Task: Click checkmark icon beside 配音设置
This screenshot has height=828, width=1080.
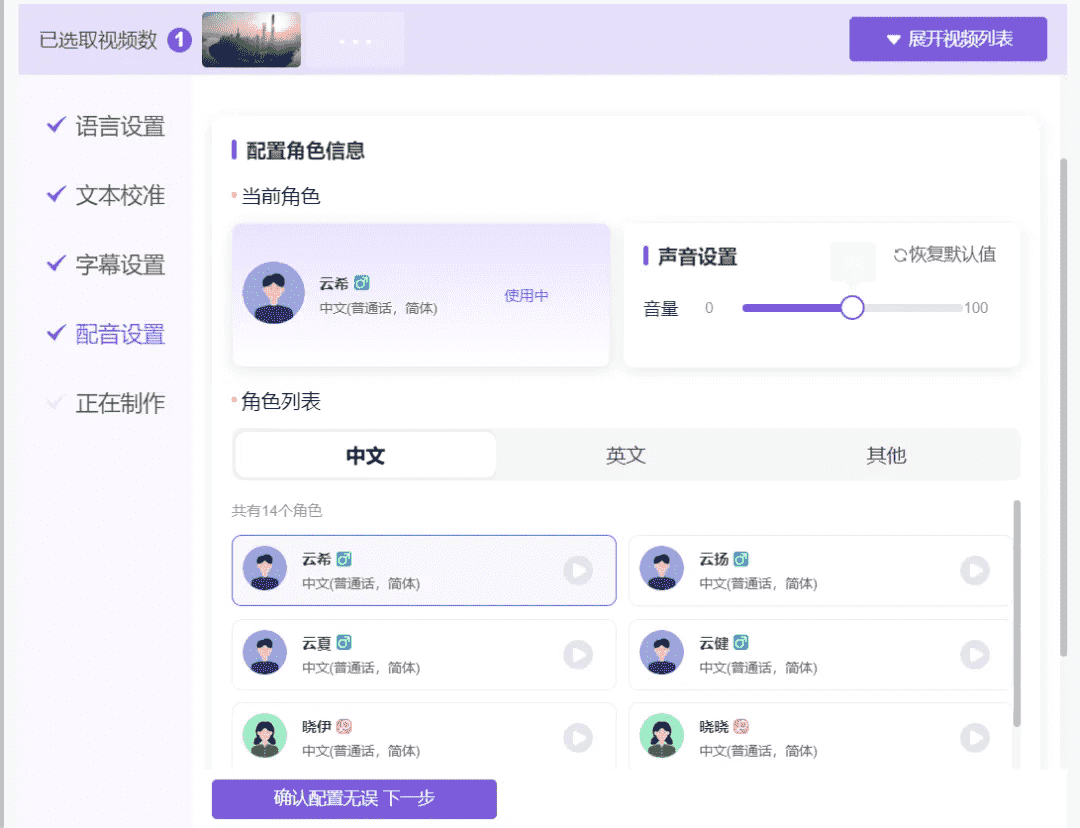Action: pyautogui.click(x=56, y=333)
